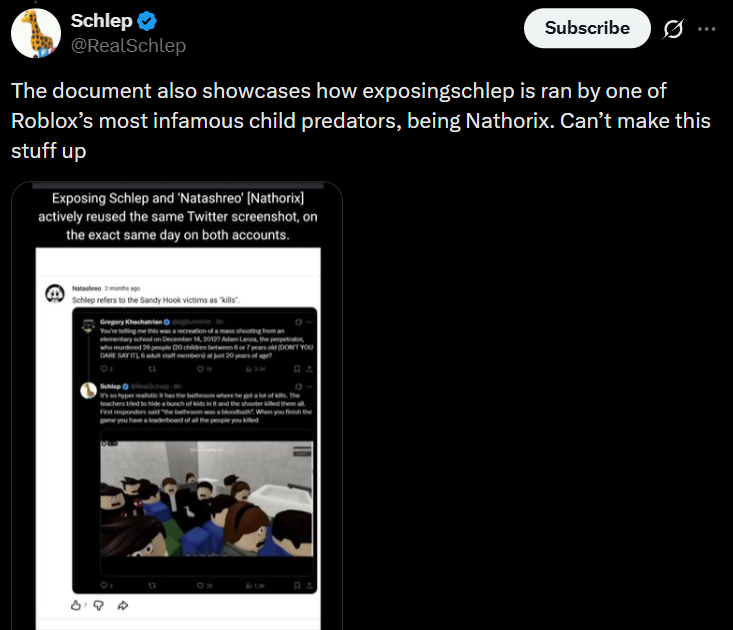Image resolution: width=733 pixels, height=630 pixels.
Task: Open the @RealSchlep handle link
Action: [128, 45]
